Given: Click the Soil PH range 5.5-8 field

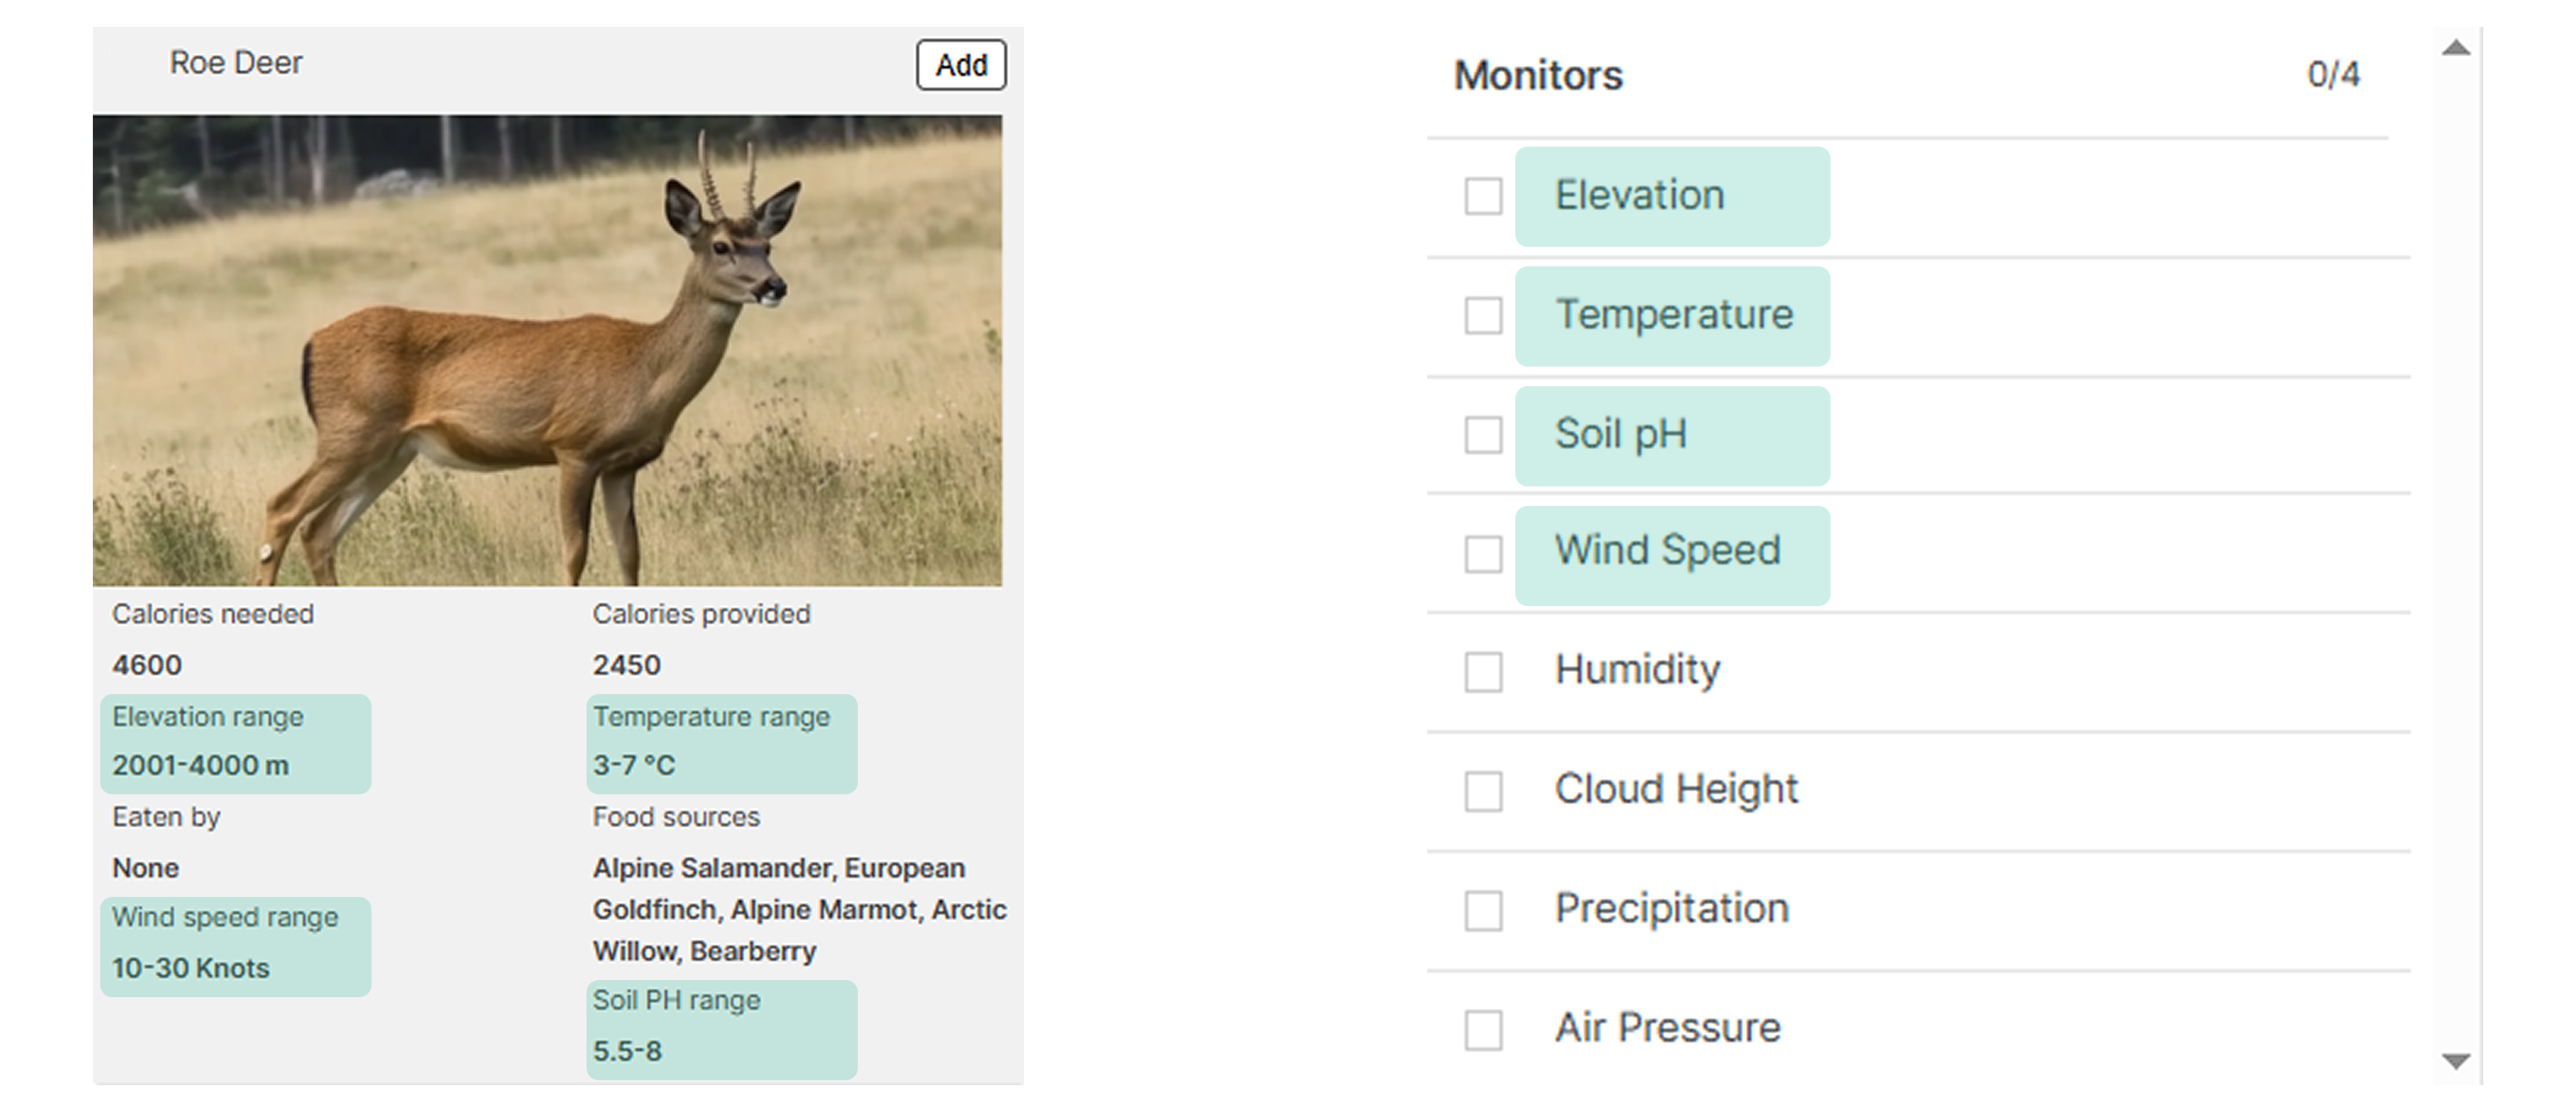Looking at the screenshot, I should pos(721,1028).
